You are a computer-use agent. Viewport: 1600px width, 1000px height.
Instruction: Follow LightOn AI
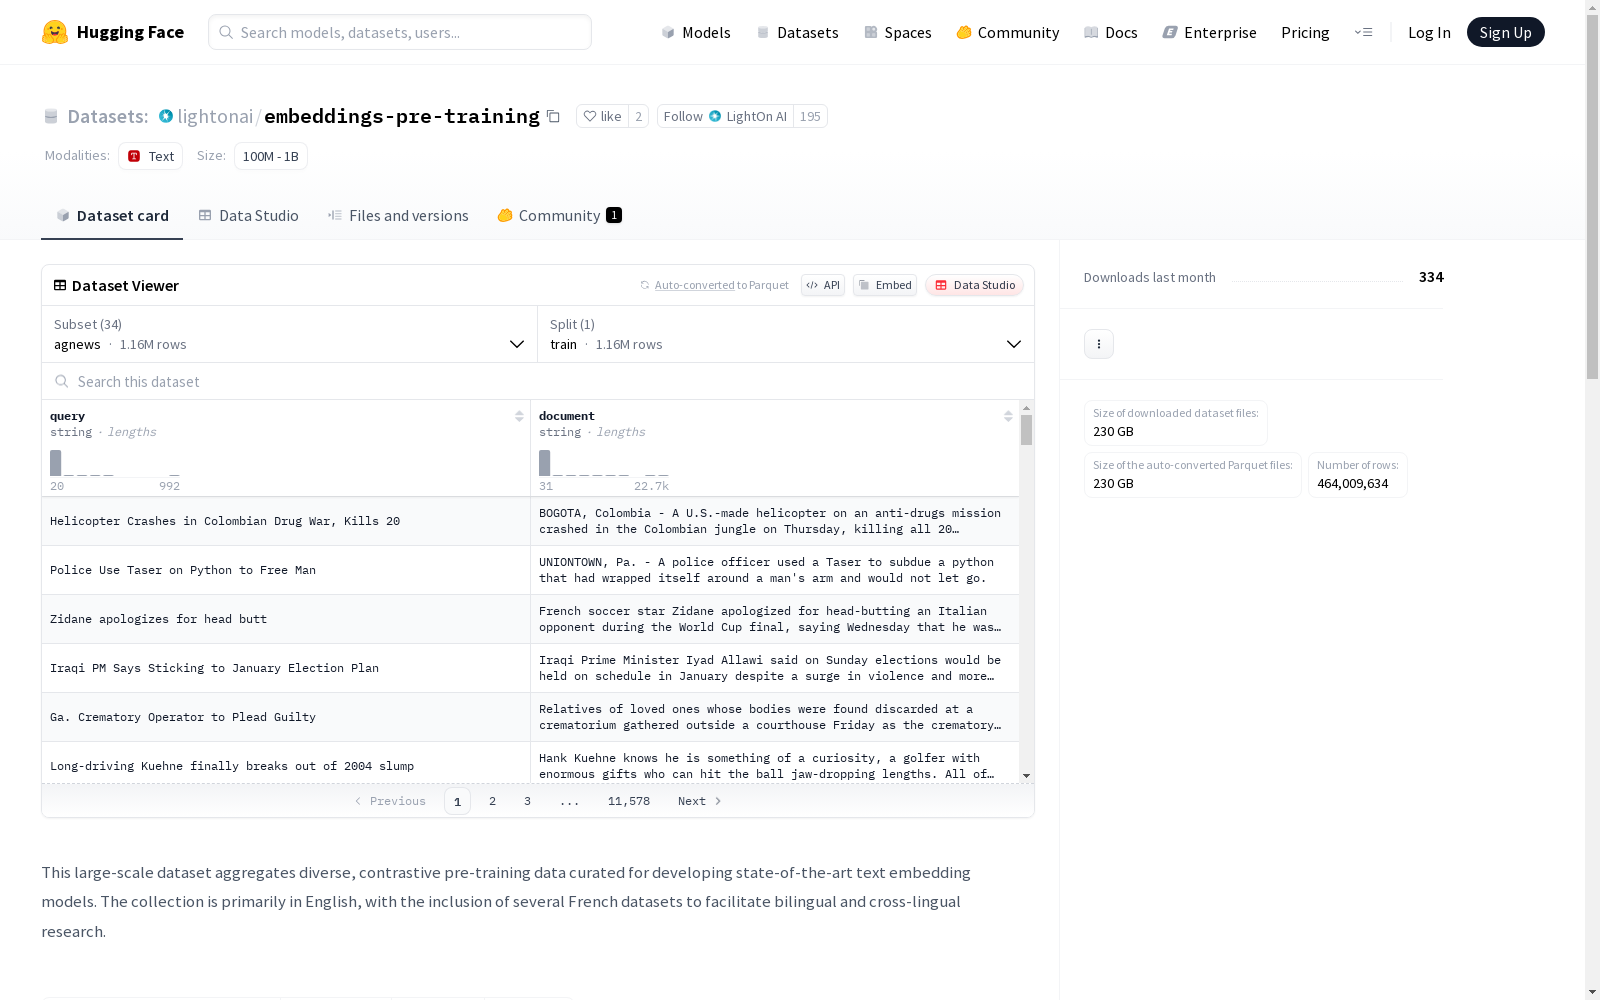click(725, 116)
